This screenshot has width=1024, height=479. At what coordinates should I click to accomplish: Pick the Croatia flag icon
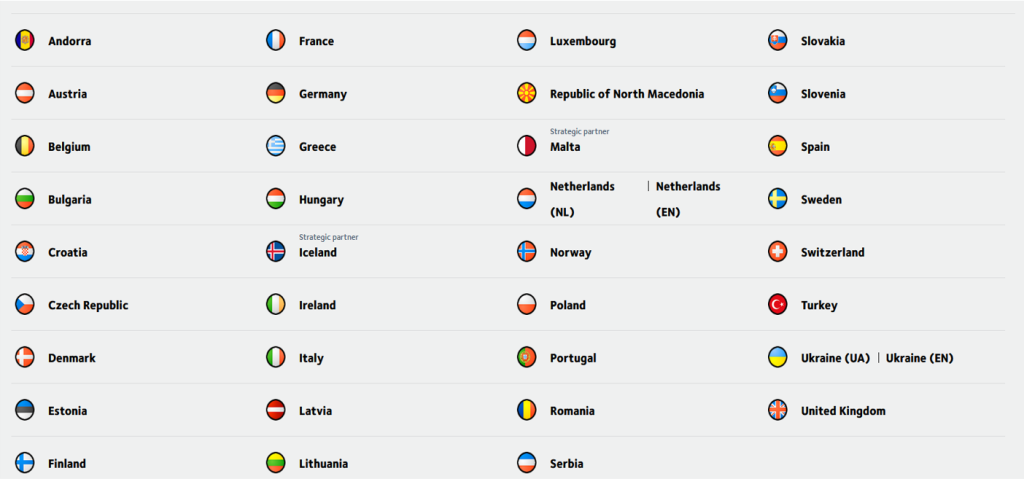point(25,252)
